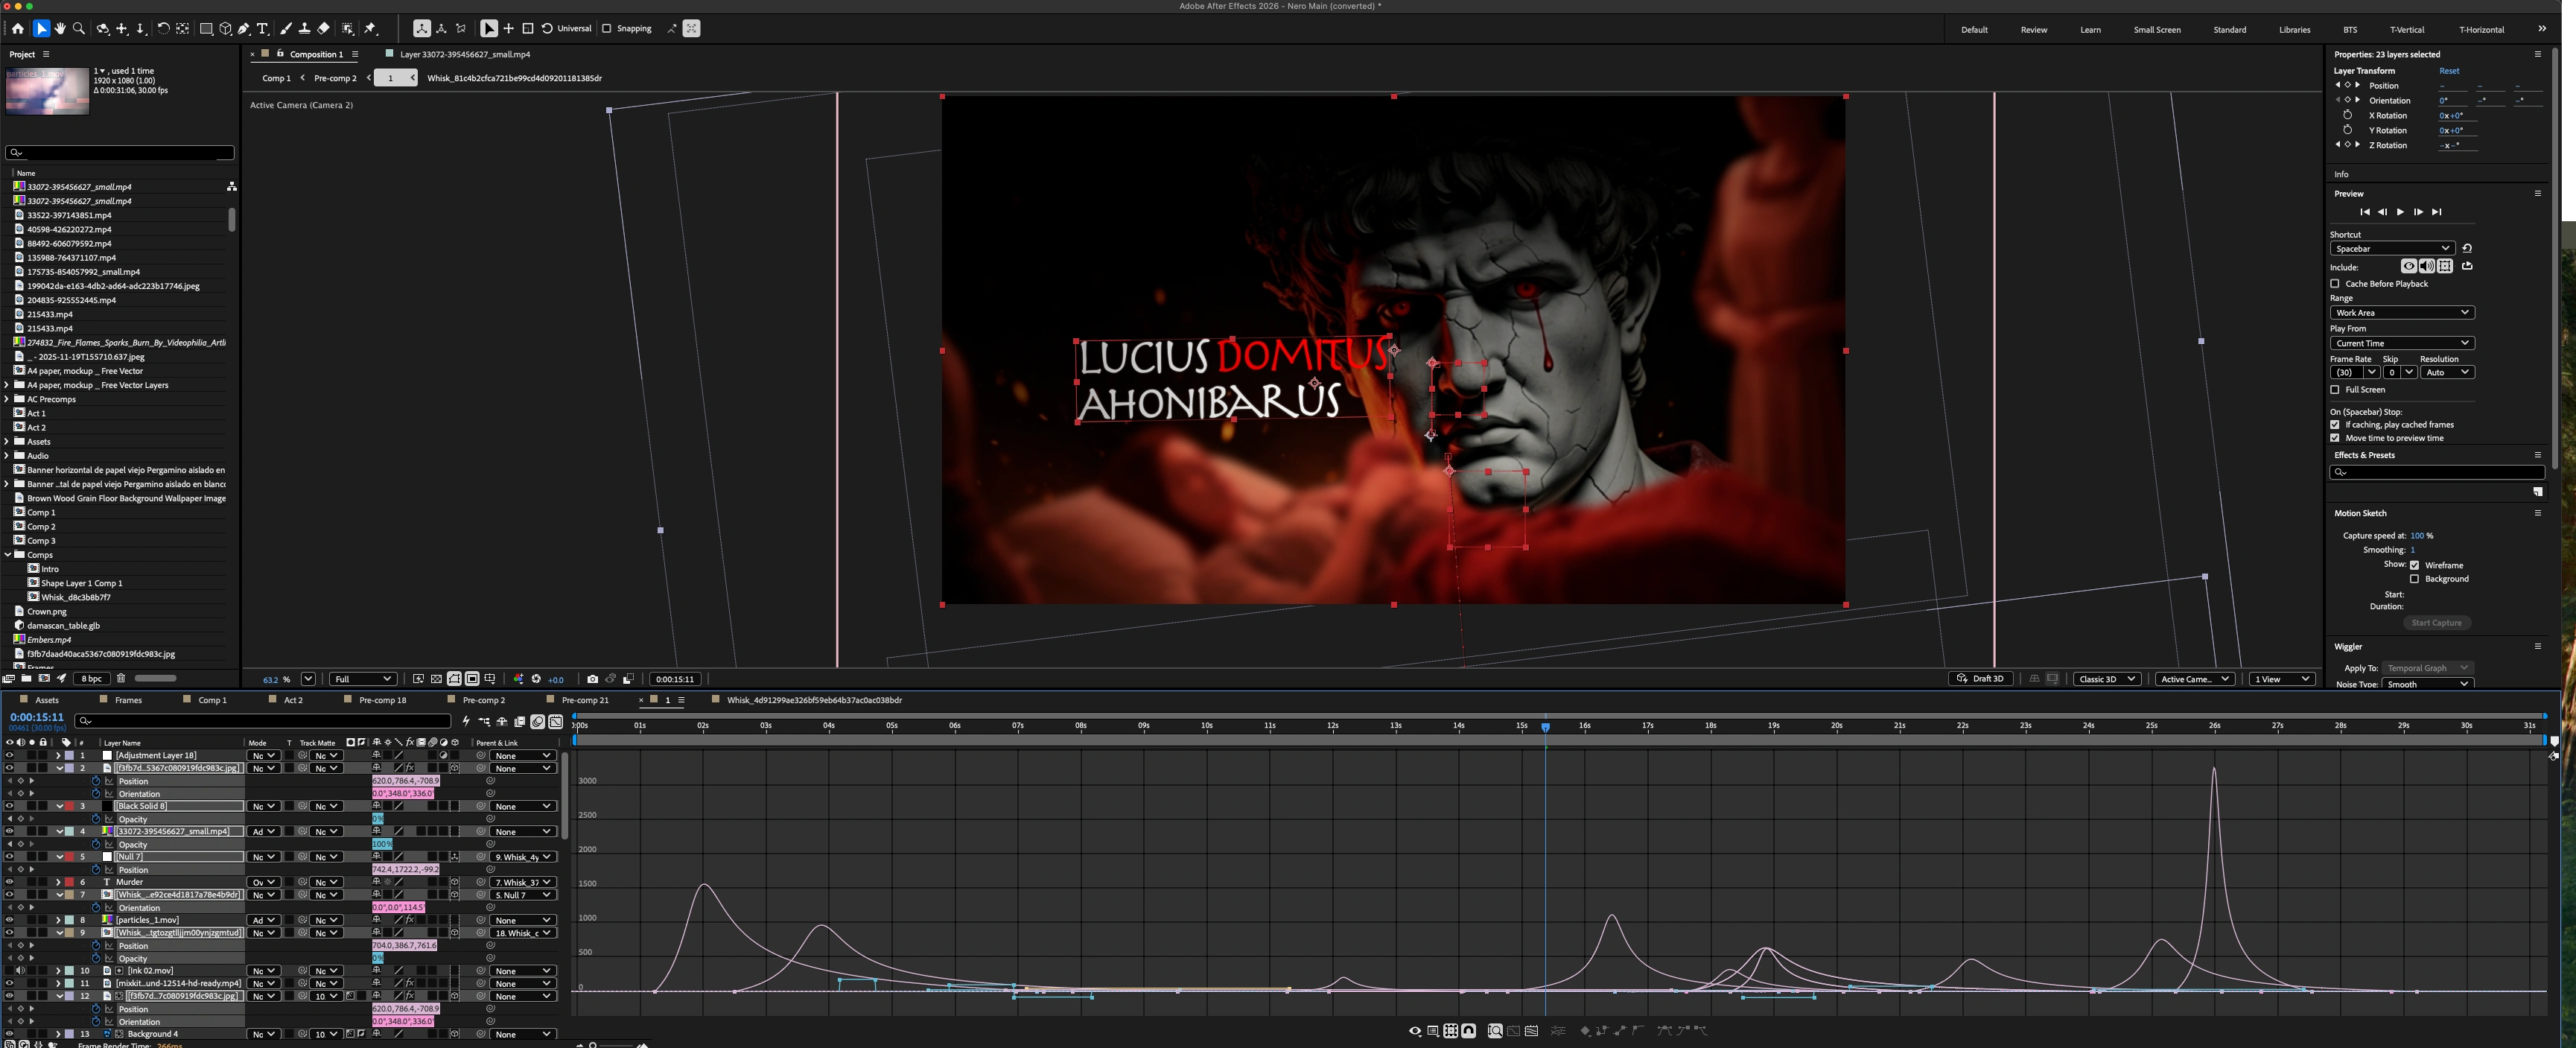This screenshot has width=2576, height=1048.
Task: Hide the Adjustment Layer 18 layer
Action: coord(9,756)
